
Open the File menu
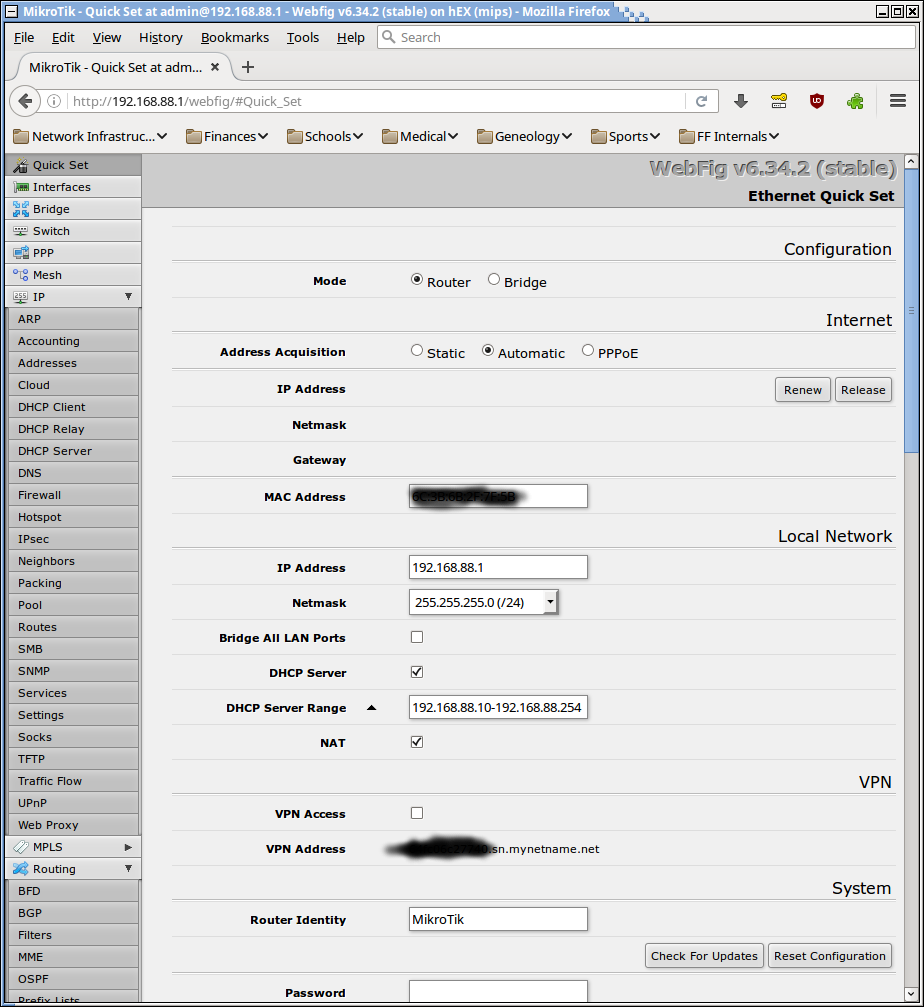(24, 37)
